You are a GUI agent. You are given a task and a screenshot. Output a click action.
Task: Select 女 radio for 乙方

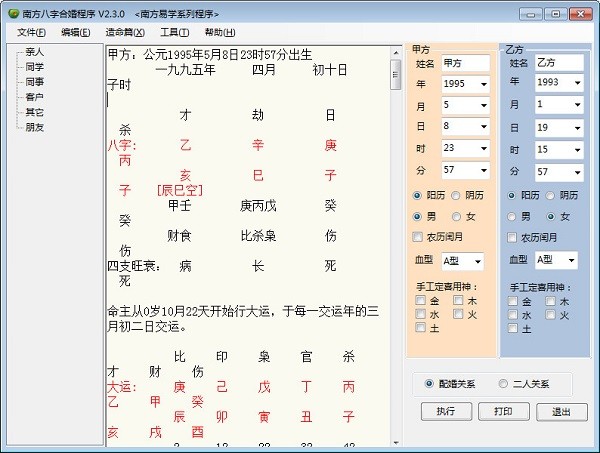551,217
